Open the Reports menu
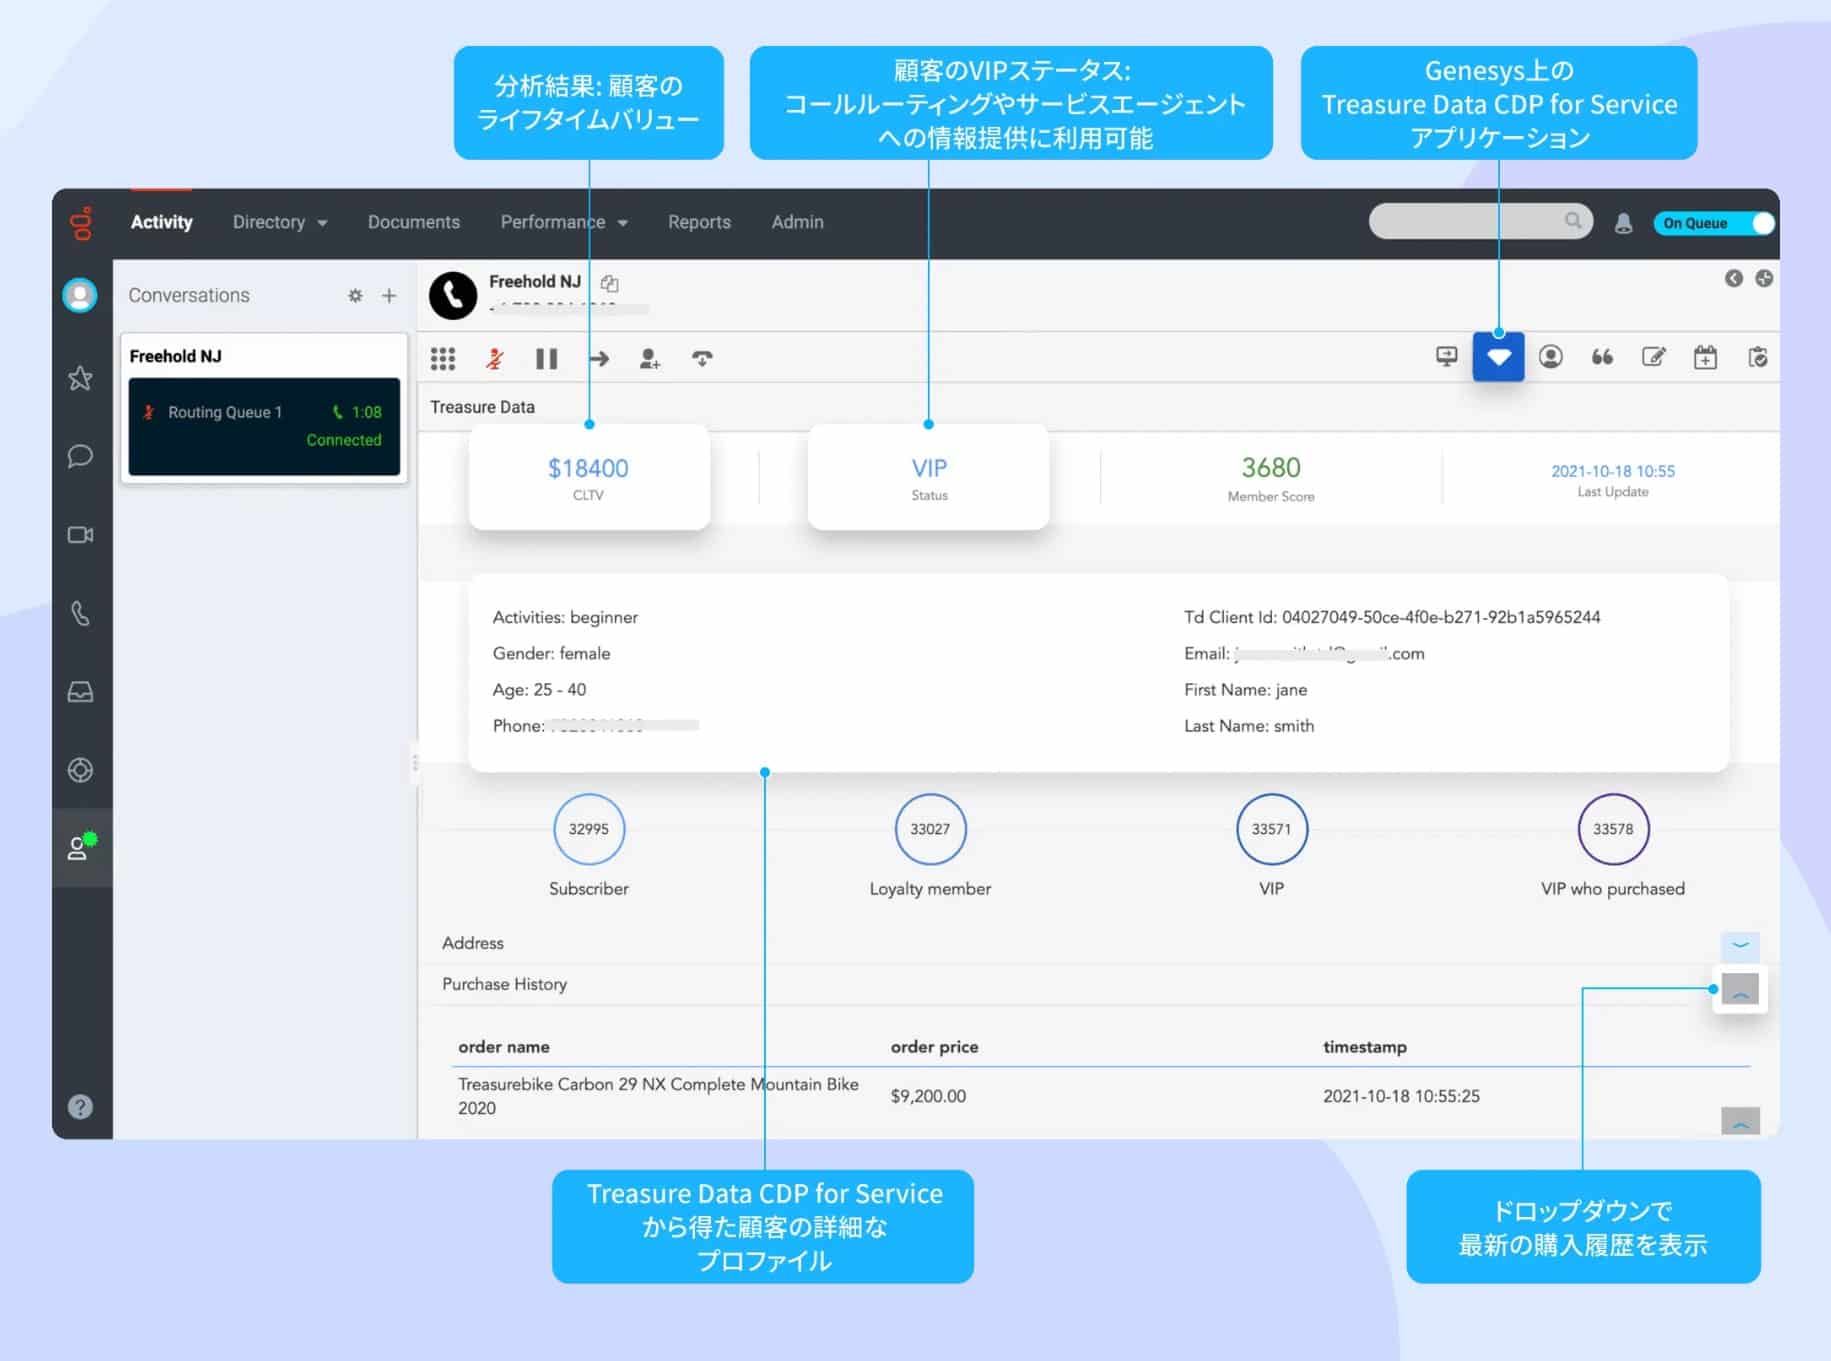 coord(699,222)
